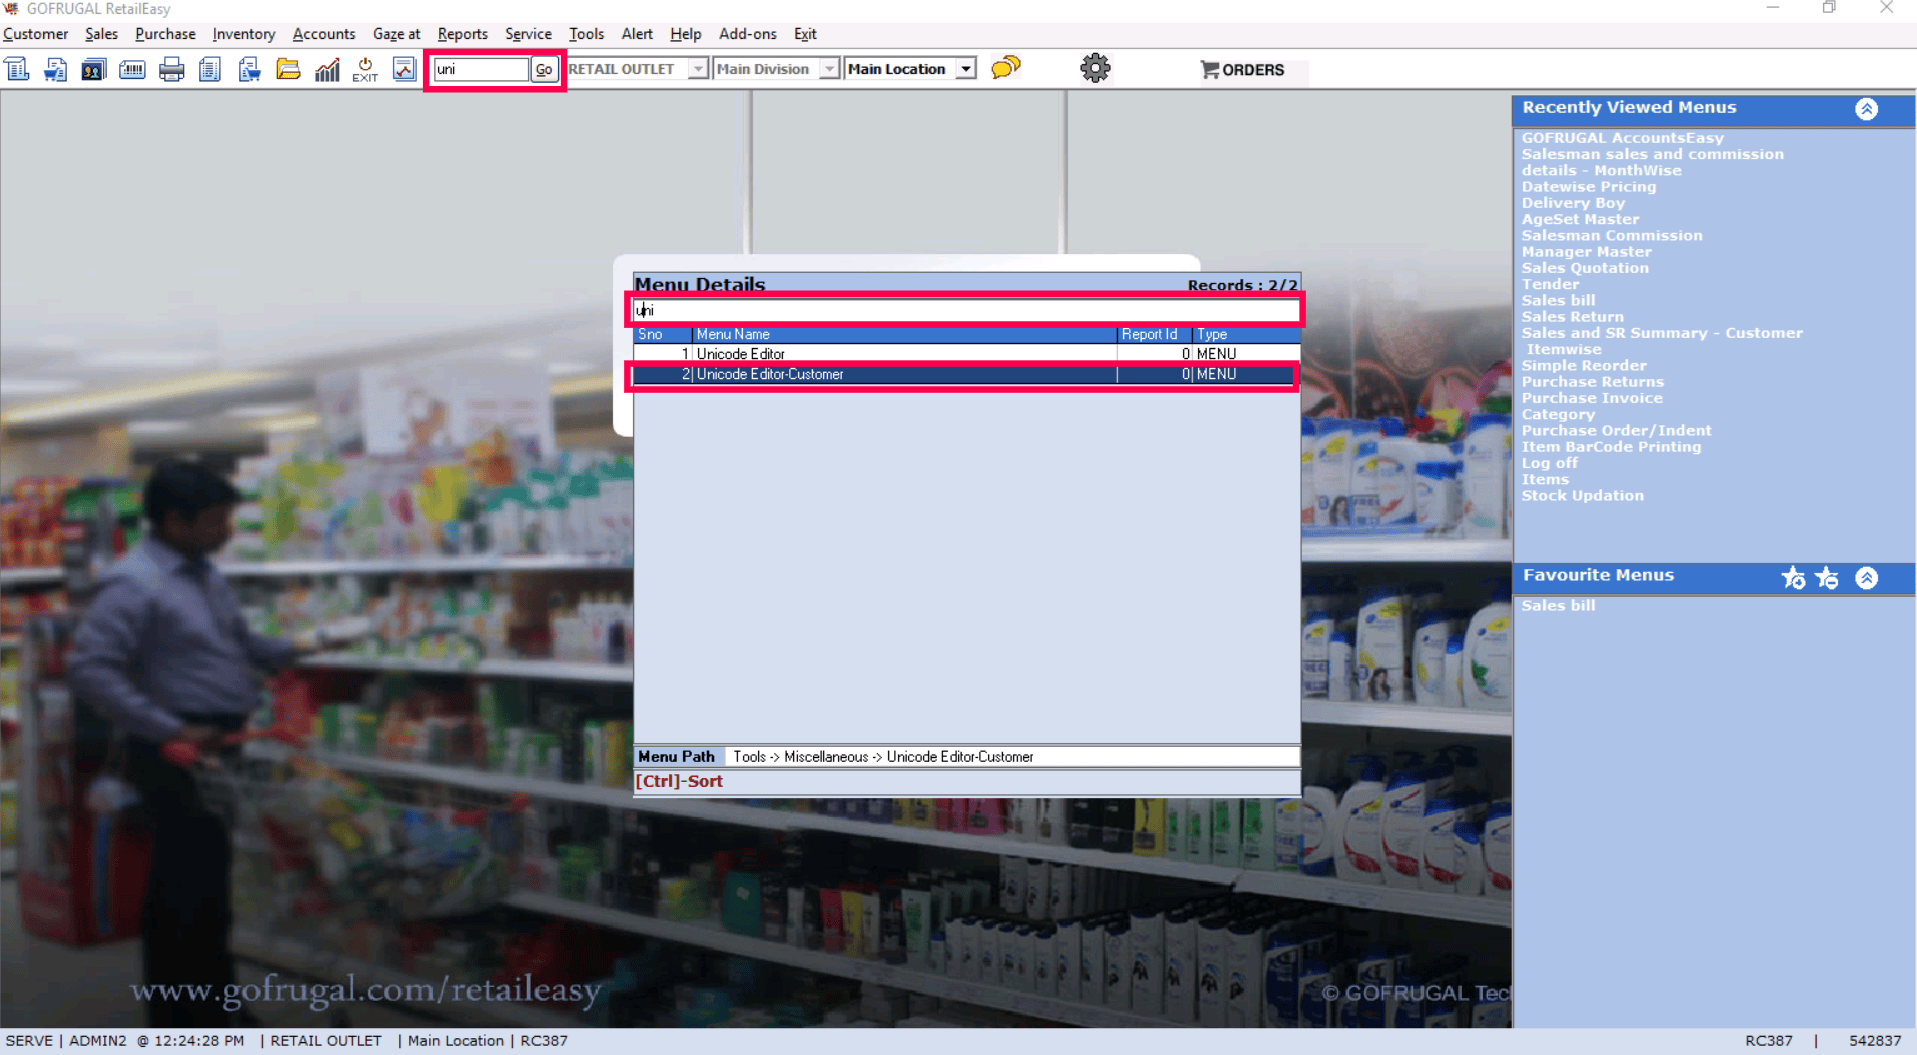
Task: Click the Exit menu item
Action: click(x=805, y=34)
